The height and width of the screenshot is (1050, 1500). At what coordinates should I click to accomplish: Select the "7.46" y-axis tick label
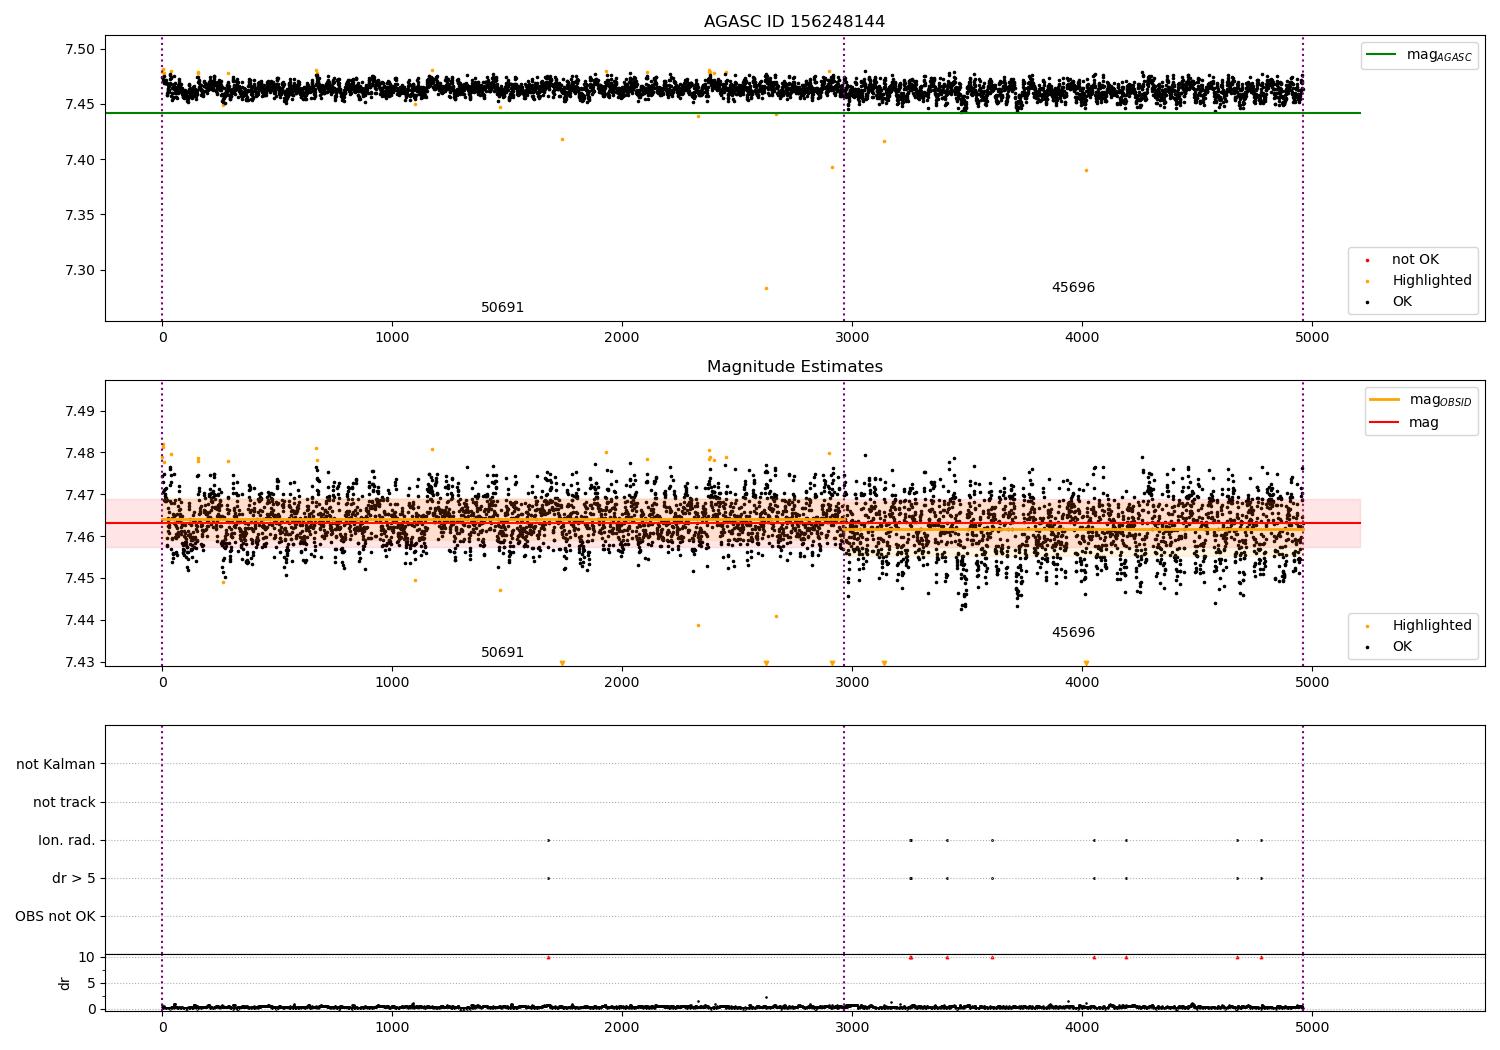click(x=80, y=537)
